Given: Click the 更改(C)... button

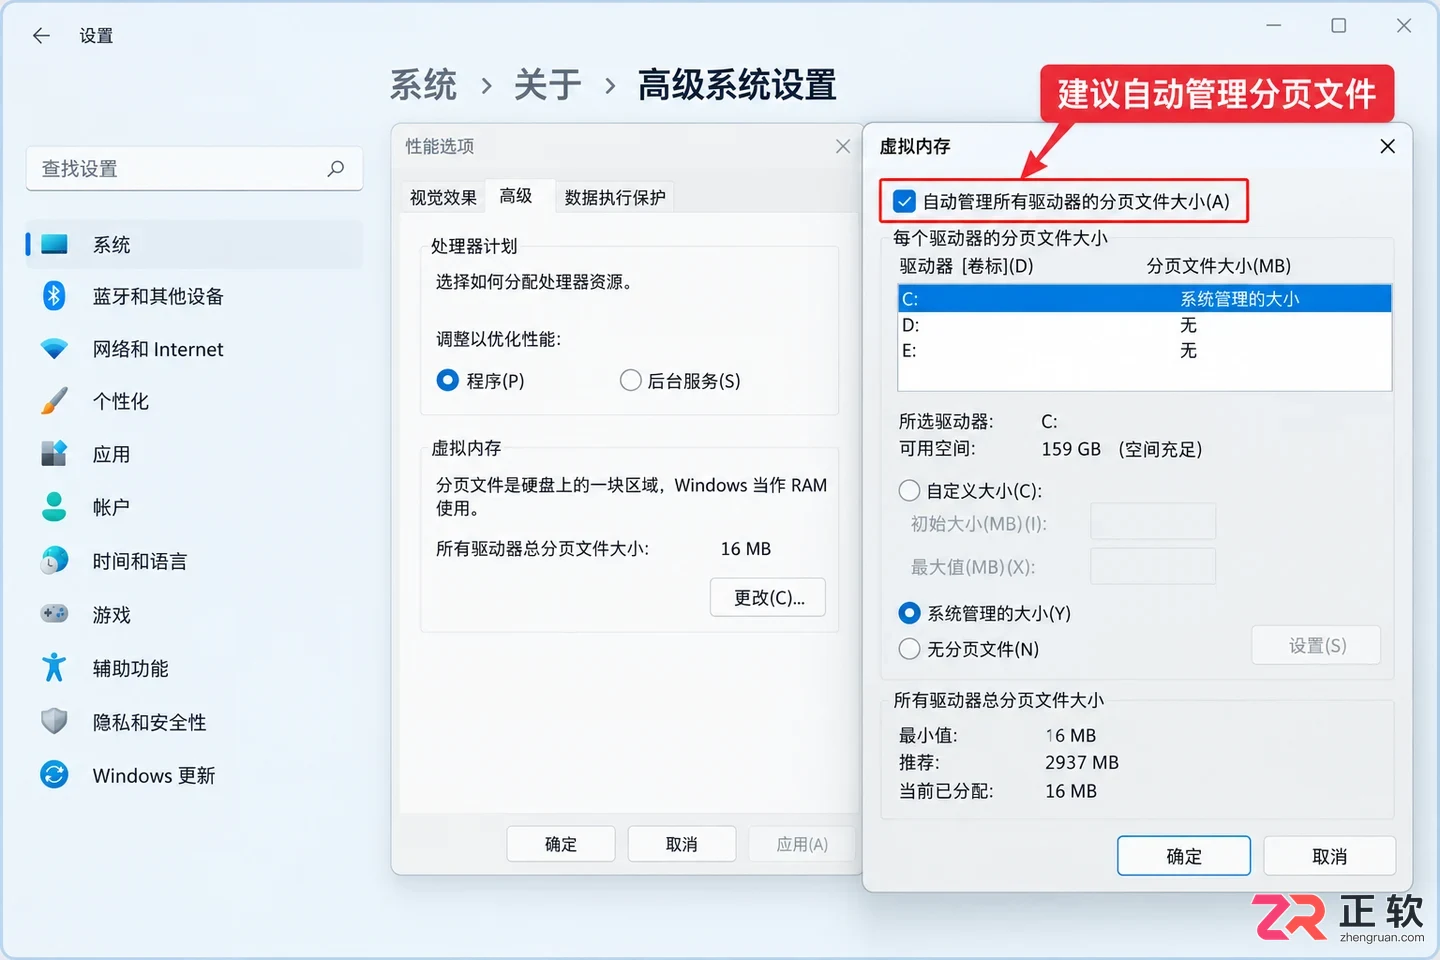Looking at the screenshot, I should point(768,597).
